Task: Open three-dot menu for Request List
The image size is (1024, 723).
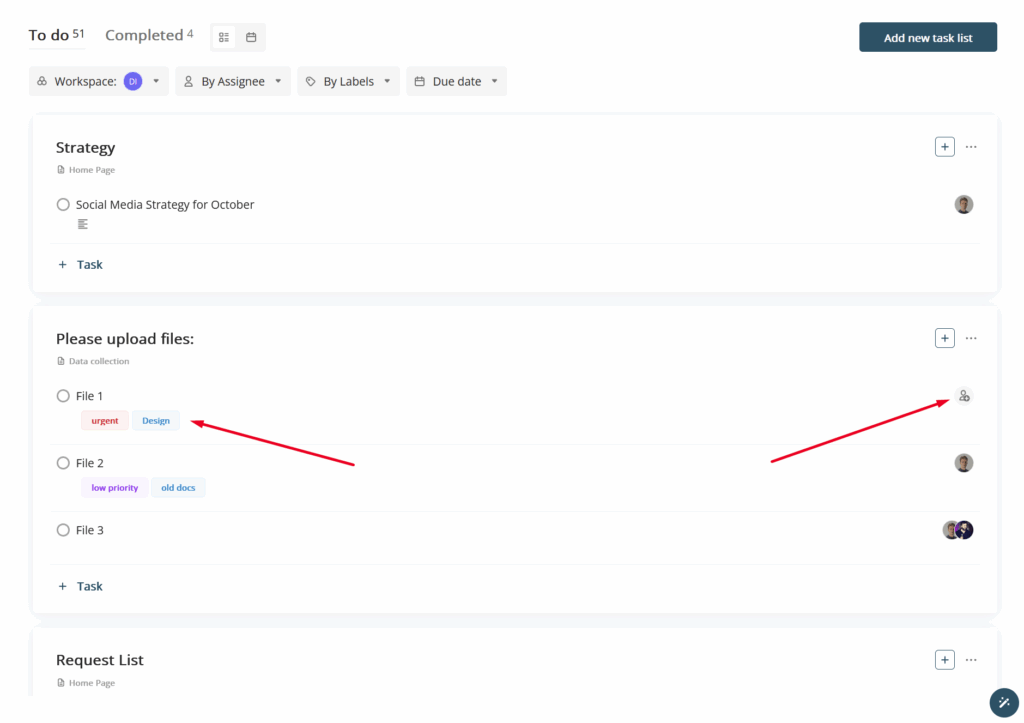Action: [x=971, y=660]
